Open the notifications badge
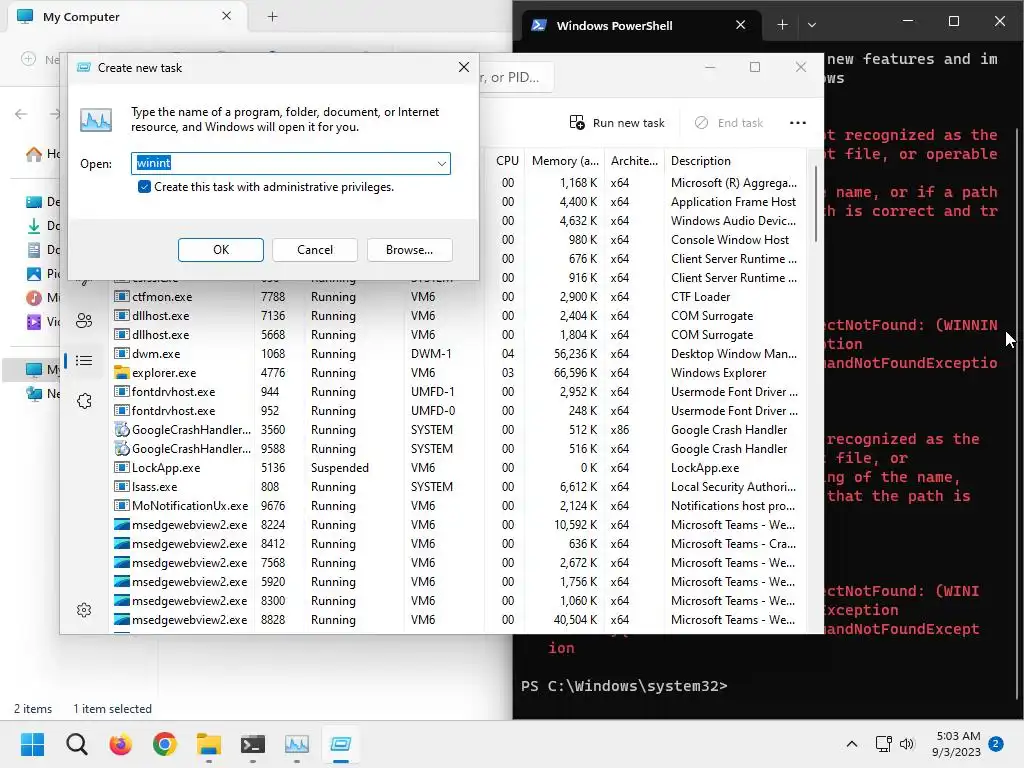Image resolution: width=1024 pixels, height=768 pixels. pyautogui.click(x=996, y=744)
